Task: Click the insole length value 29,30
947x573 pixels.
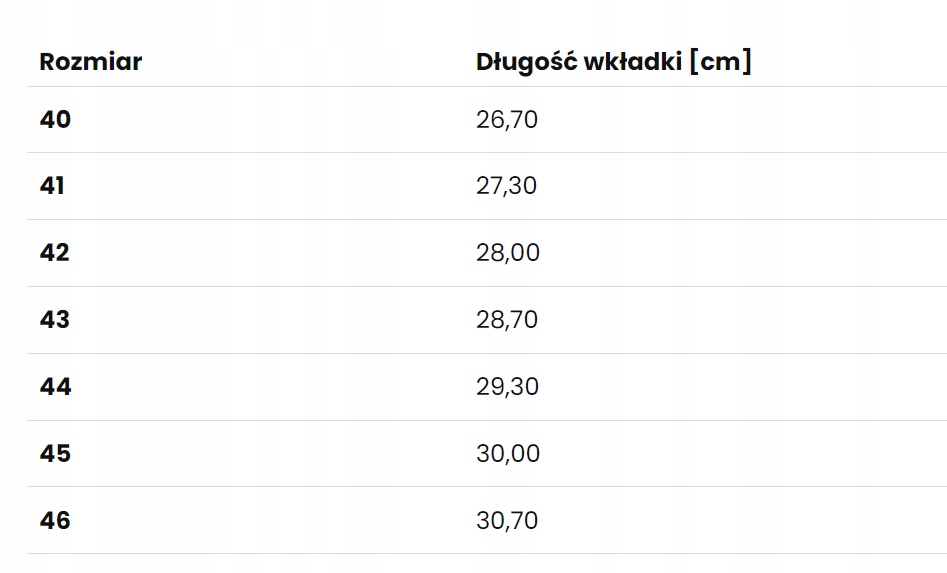Action: 507,387
